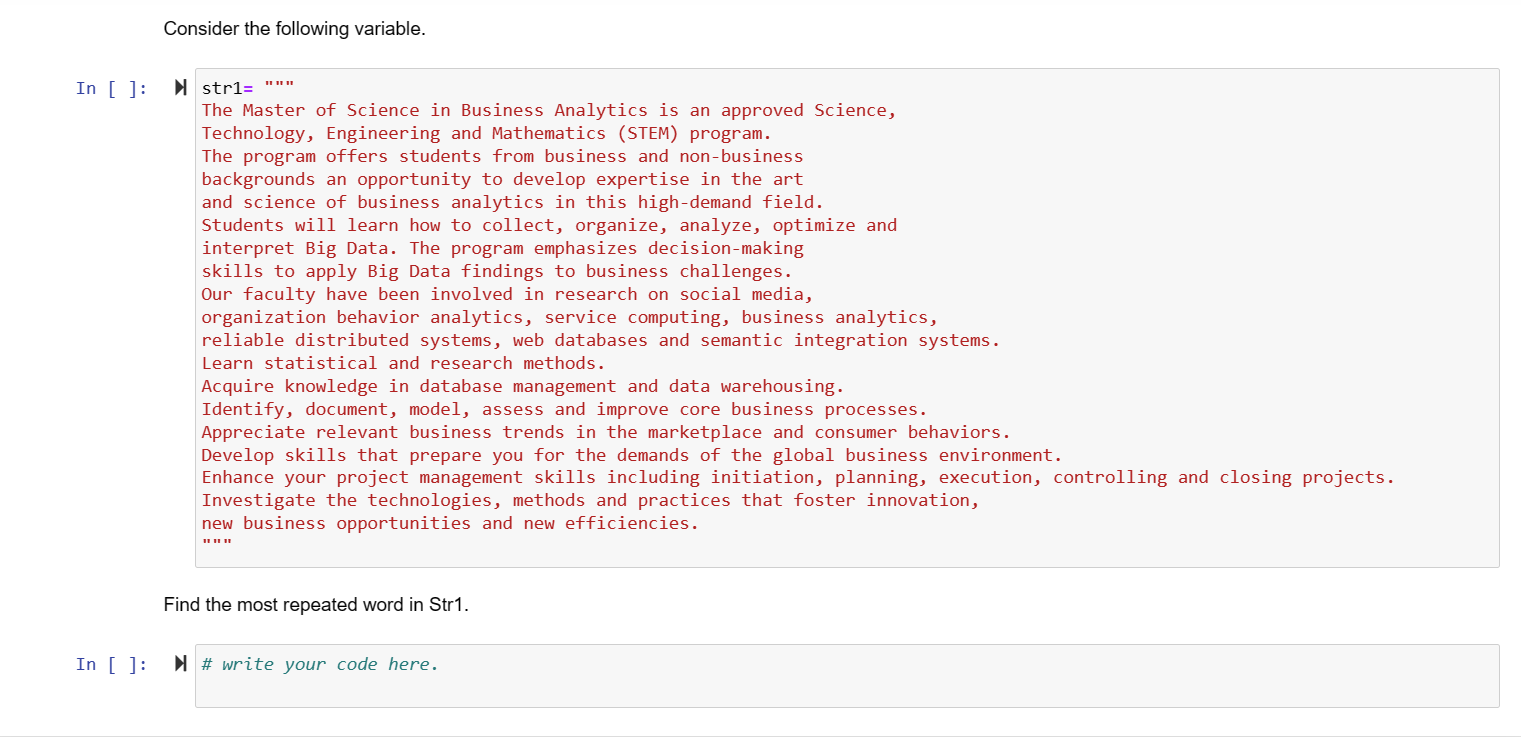This screenshot has height=737, width=1521.
Task: Click the run icon beside the str1 cell
Action: [180, 88]
